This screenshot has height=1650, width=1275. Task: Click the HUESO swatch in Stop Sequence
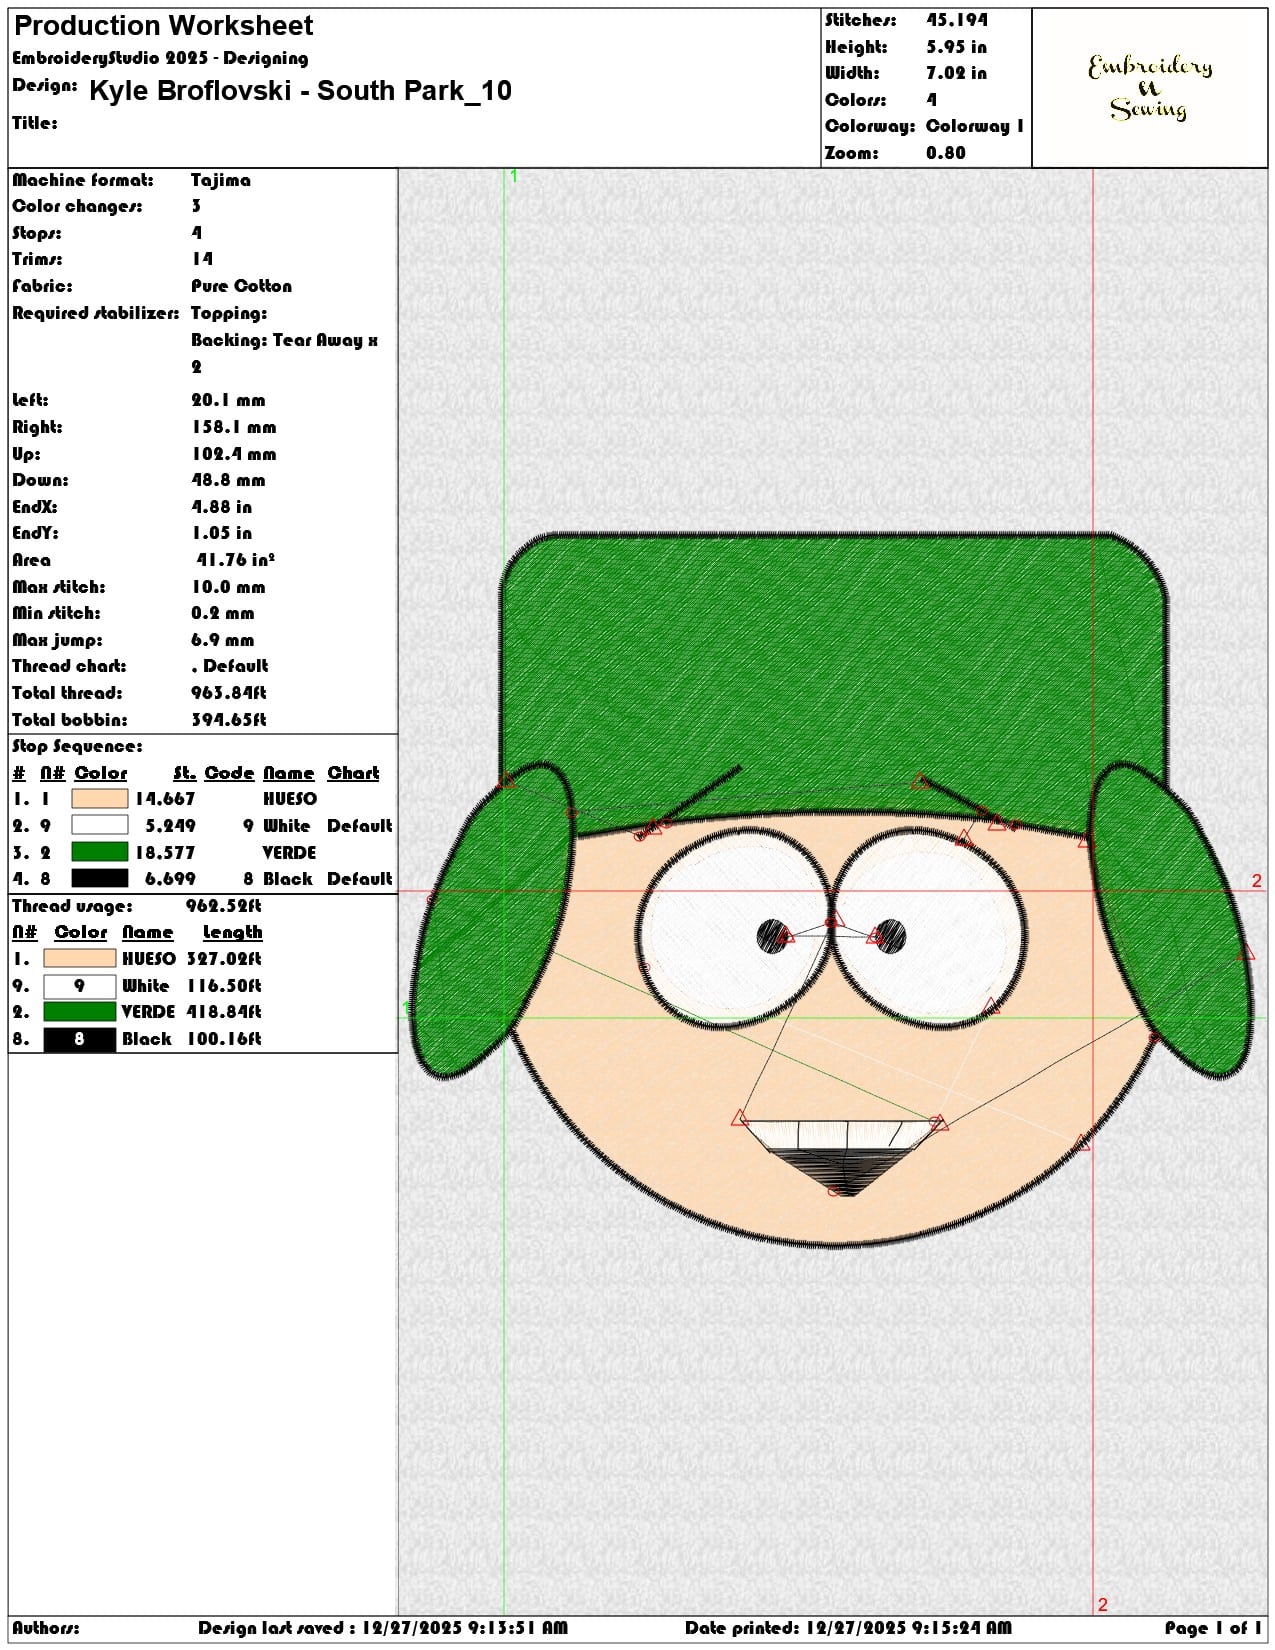(x=100, y=798)
